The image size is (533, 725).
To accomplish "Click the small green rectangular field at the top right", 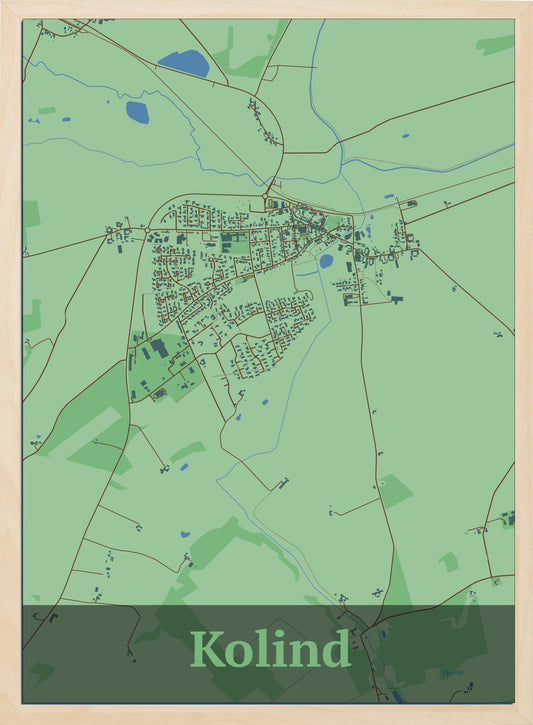I will pos(495,45).
